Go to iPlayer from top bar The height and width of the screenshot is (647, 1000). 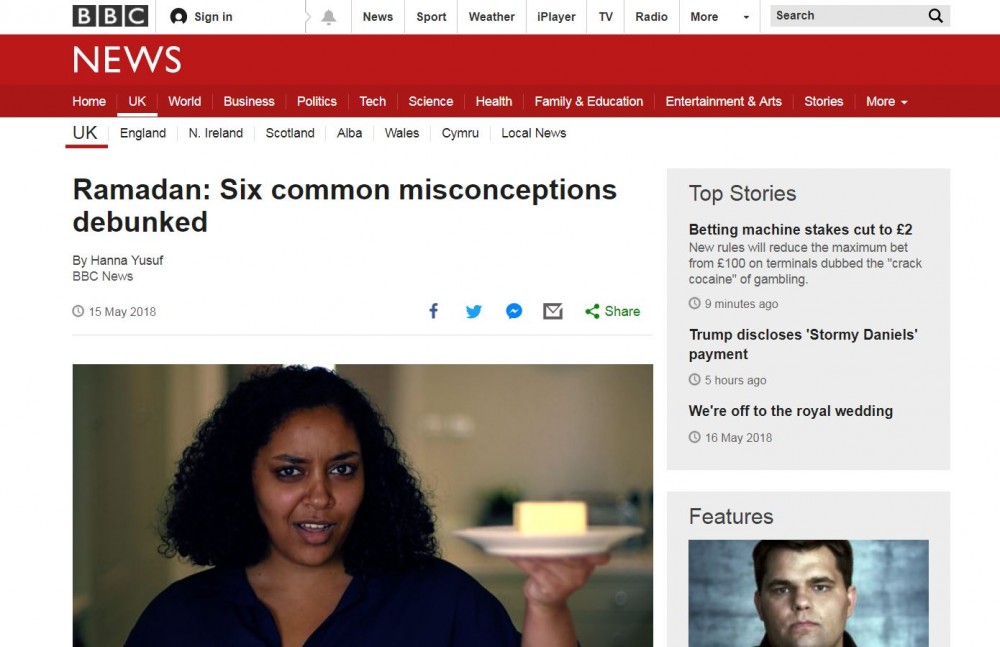(x=555, y=17)
